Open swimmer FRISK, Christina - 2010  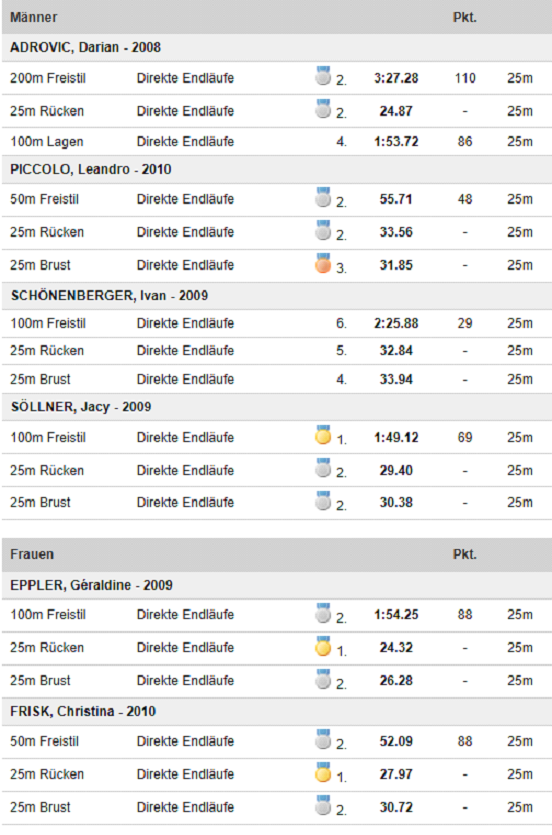(83, 711)
